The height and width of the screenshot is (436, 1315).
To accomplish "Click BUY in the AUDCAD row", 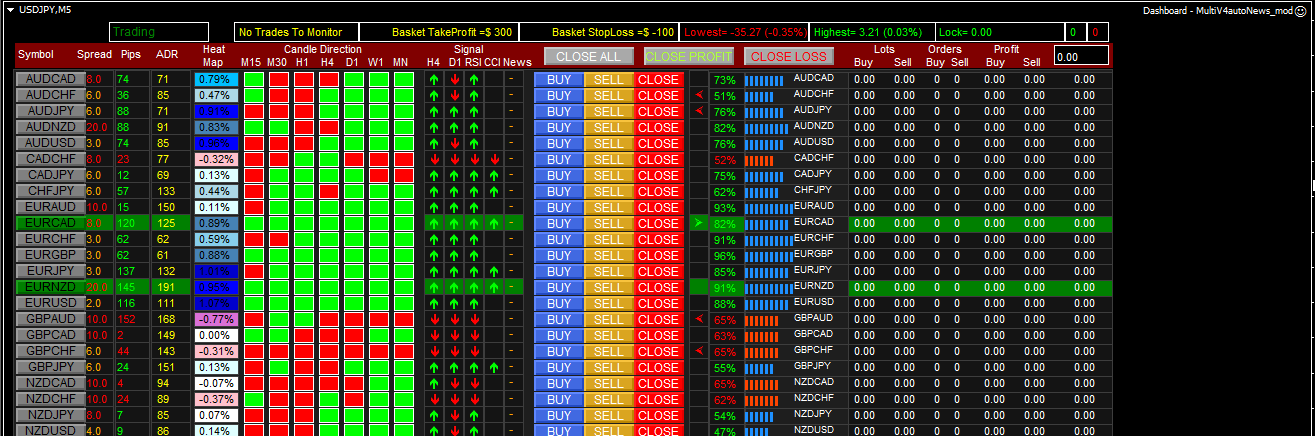I will tap(558, 79).
